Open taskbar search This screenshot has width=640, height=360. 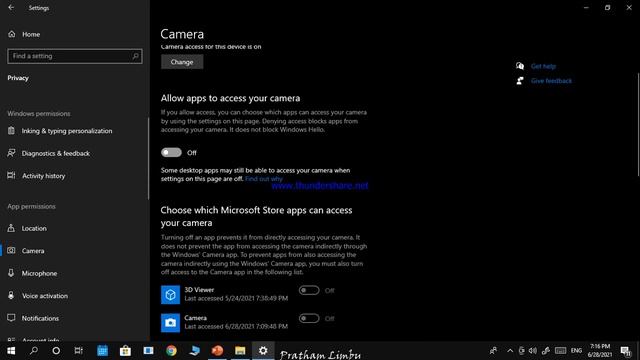34,351
